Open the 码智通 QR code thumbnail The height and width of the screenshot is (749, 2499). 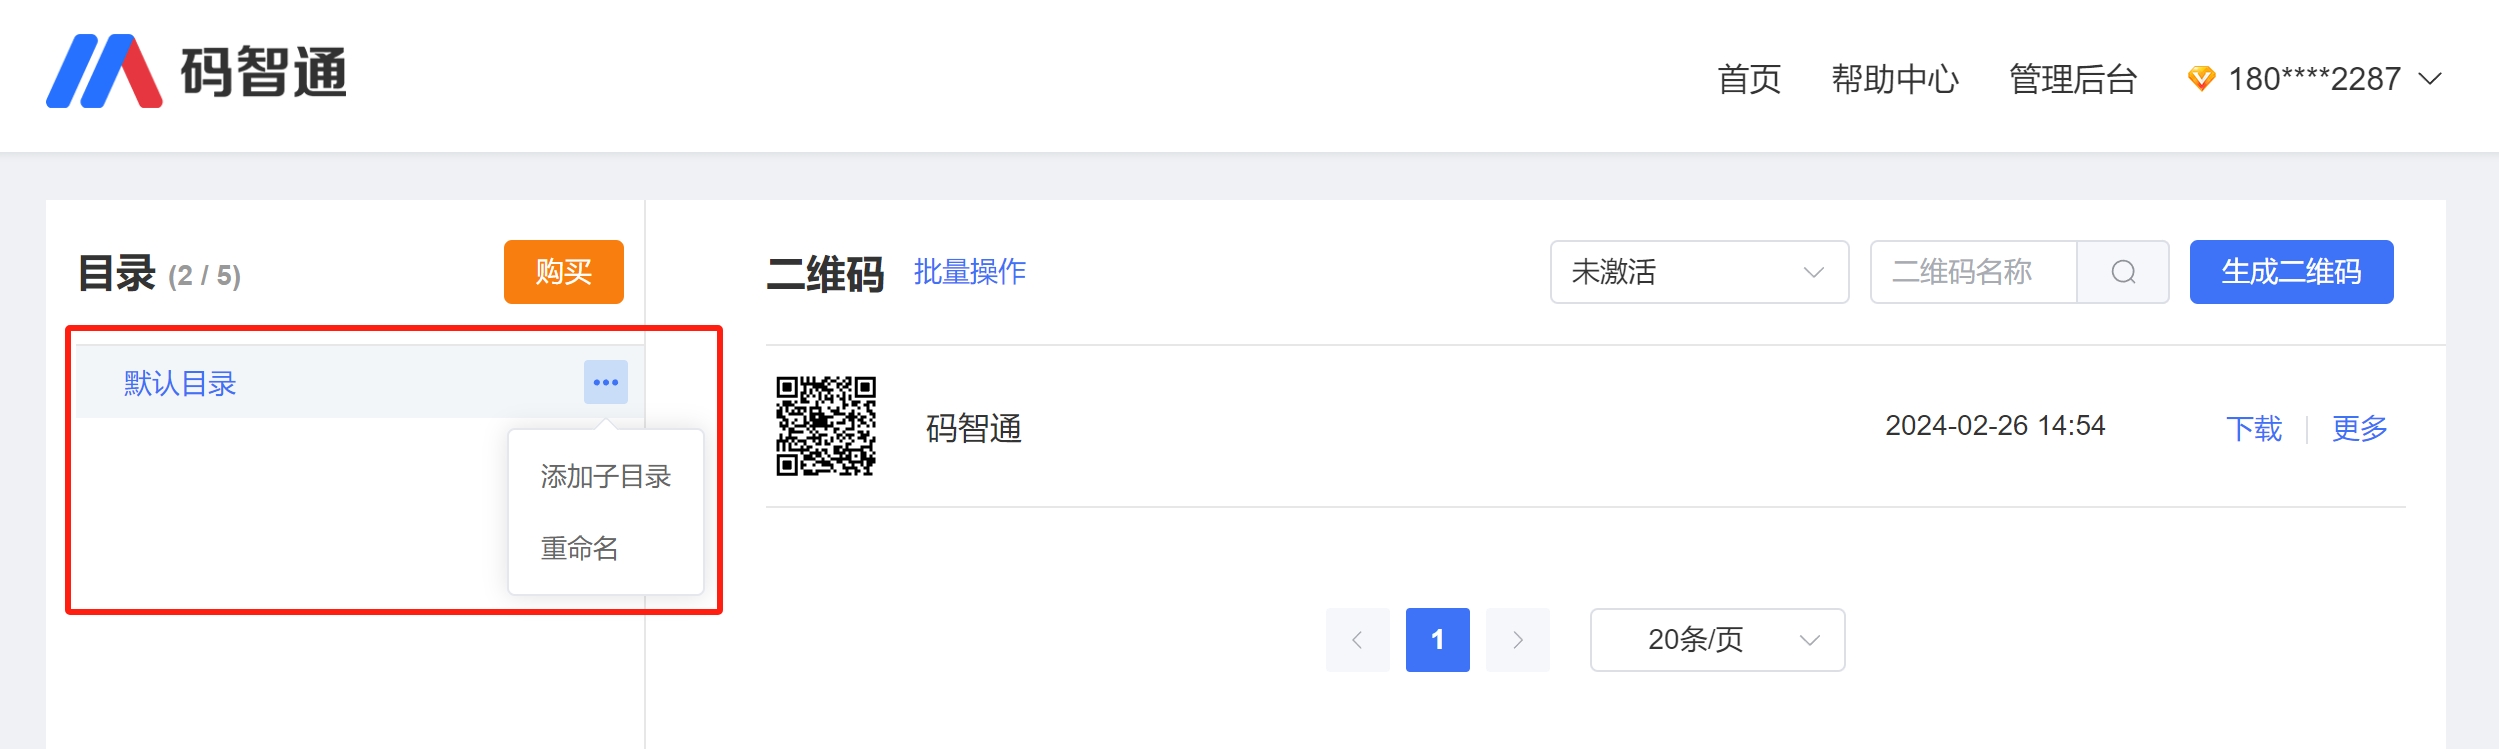tap(826, 426)
